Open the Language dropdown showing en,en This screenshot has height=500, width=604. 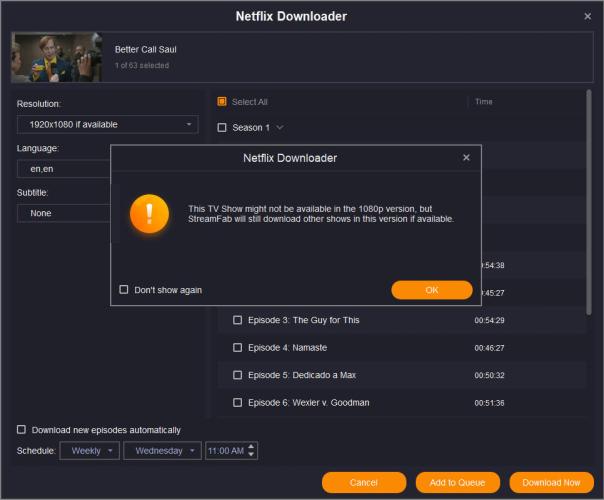coord(64,169)
